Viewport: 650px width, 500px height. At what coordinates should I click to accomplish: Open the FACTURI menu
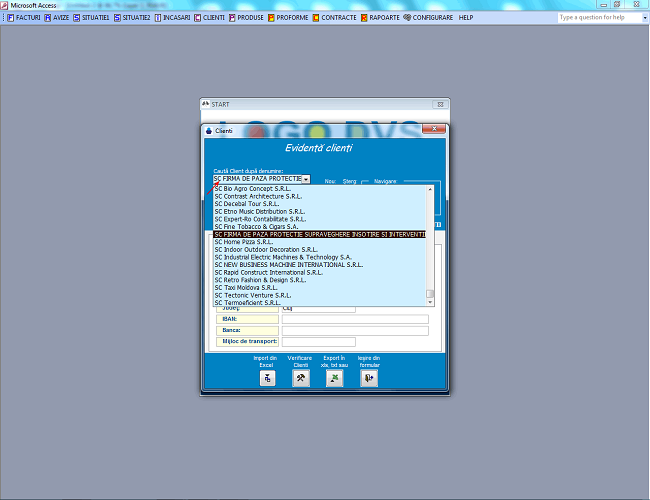click(24, 17)
